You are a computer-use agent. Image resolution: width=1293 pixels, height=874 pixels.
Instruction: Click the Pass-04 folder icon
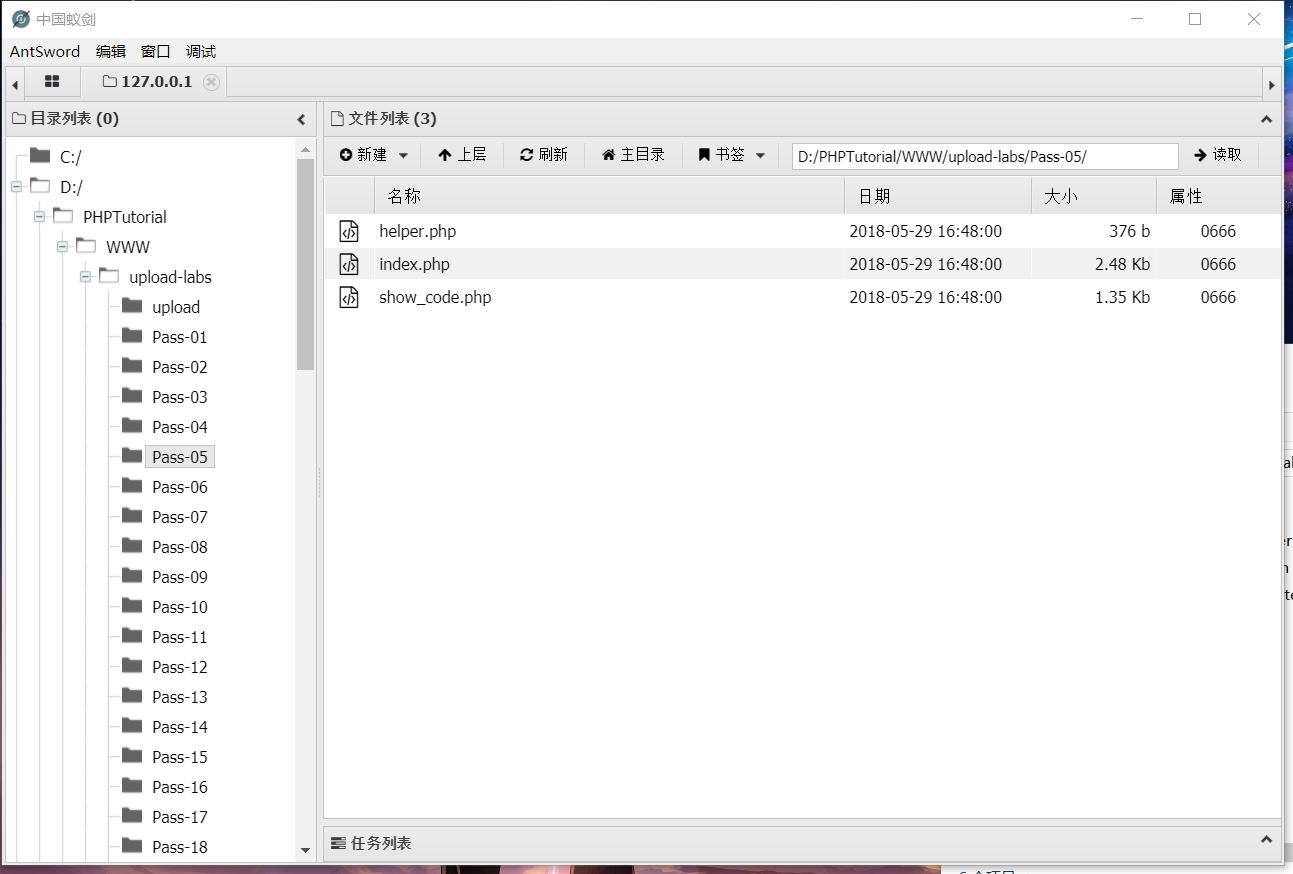(132, 425)
